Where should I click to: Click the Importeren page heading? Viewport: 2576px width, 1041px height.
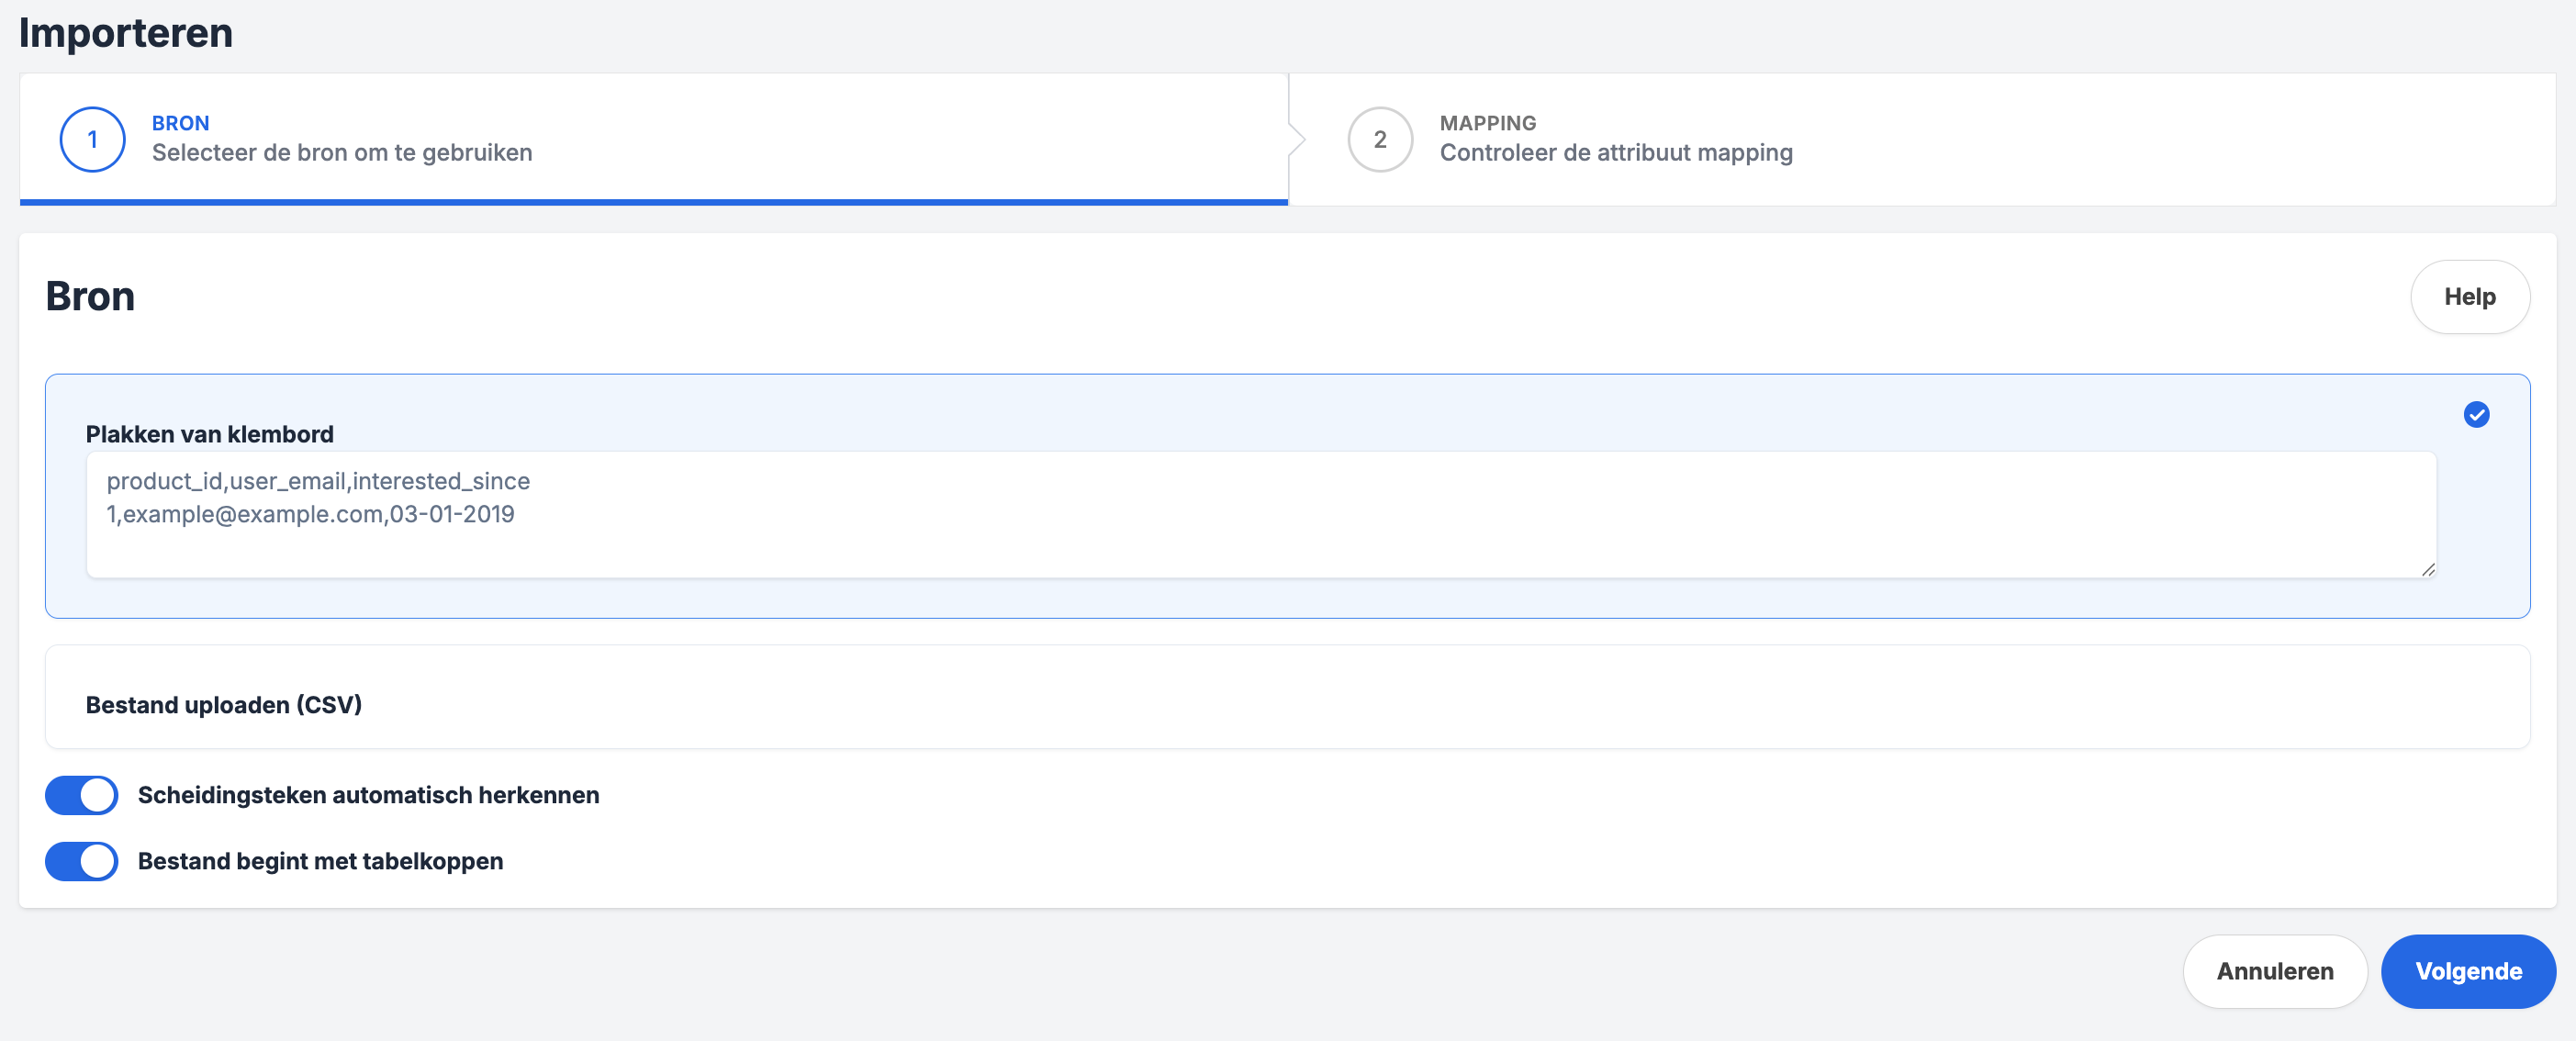[126, 33]
